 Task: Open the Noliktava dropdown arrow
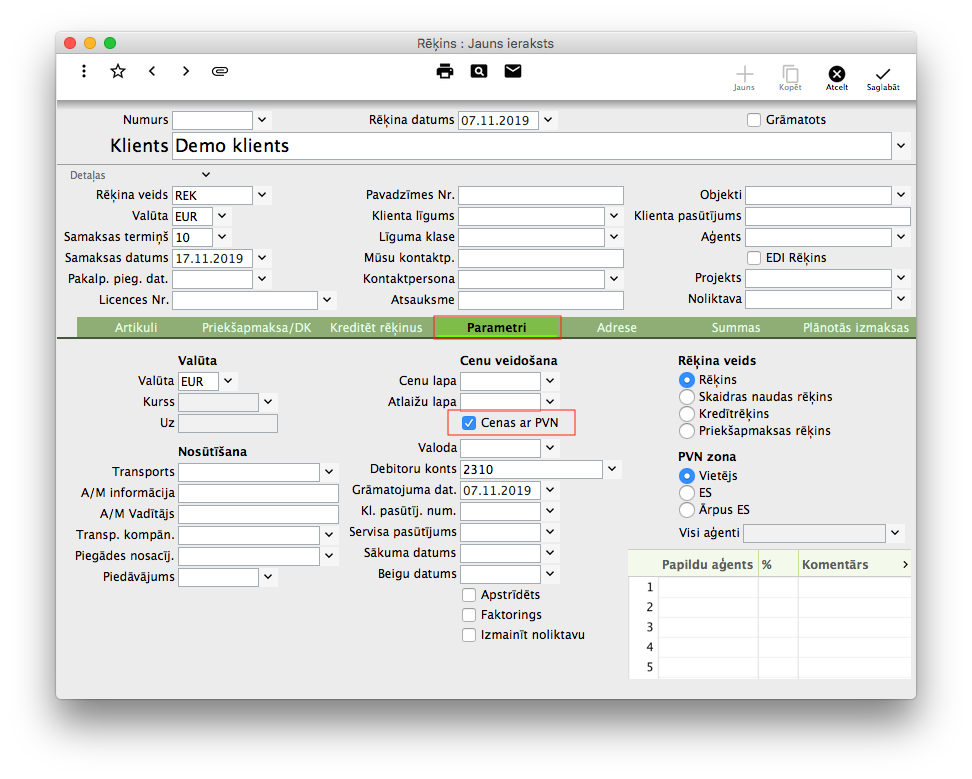coord(901,299)
